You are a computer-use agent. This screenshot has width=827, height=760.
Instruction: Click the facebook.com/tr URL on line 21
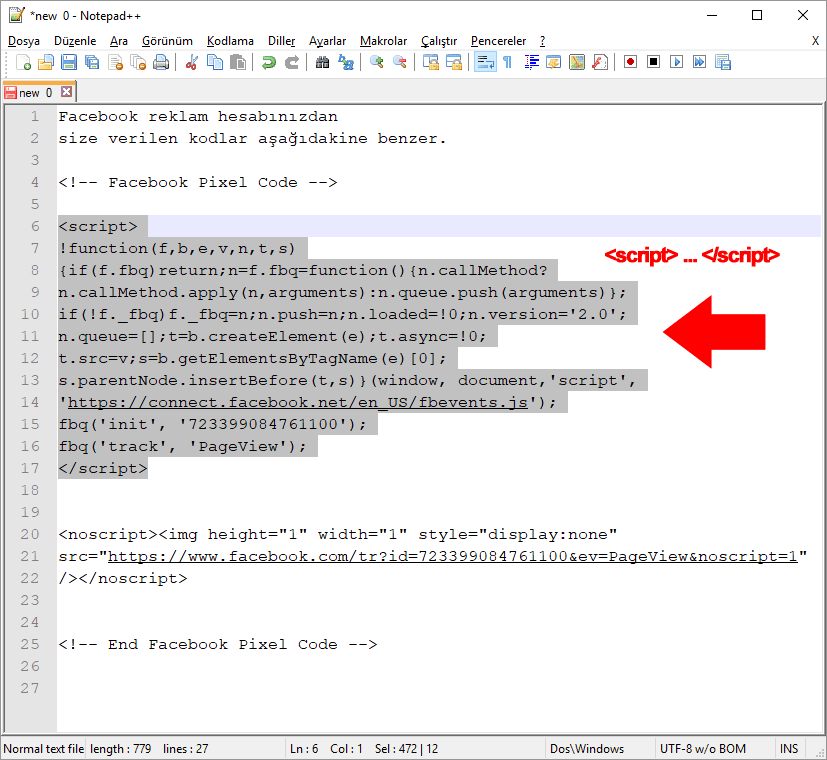(x=452, y=557)
